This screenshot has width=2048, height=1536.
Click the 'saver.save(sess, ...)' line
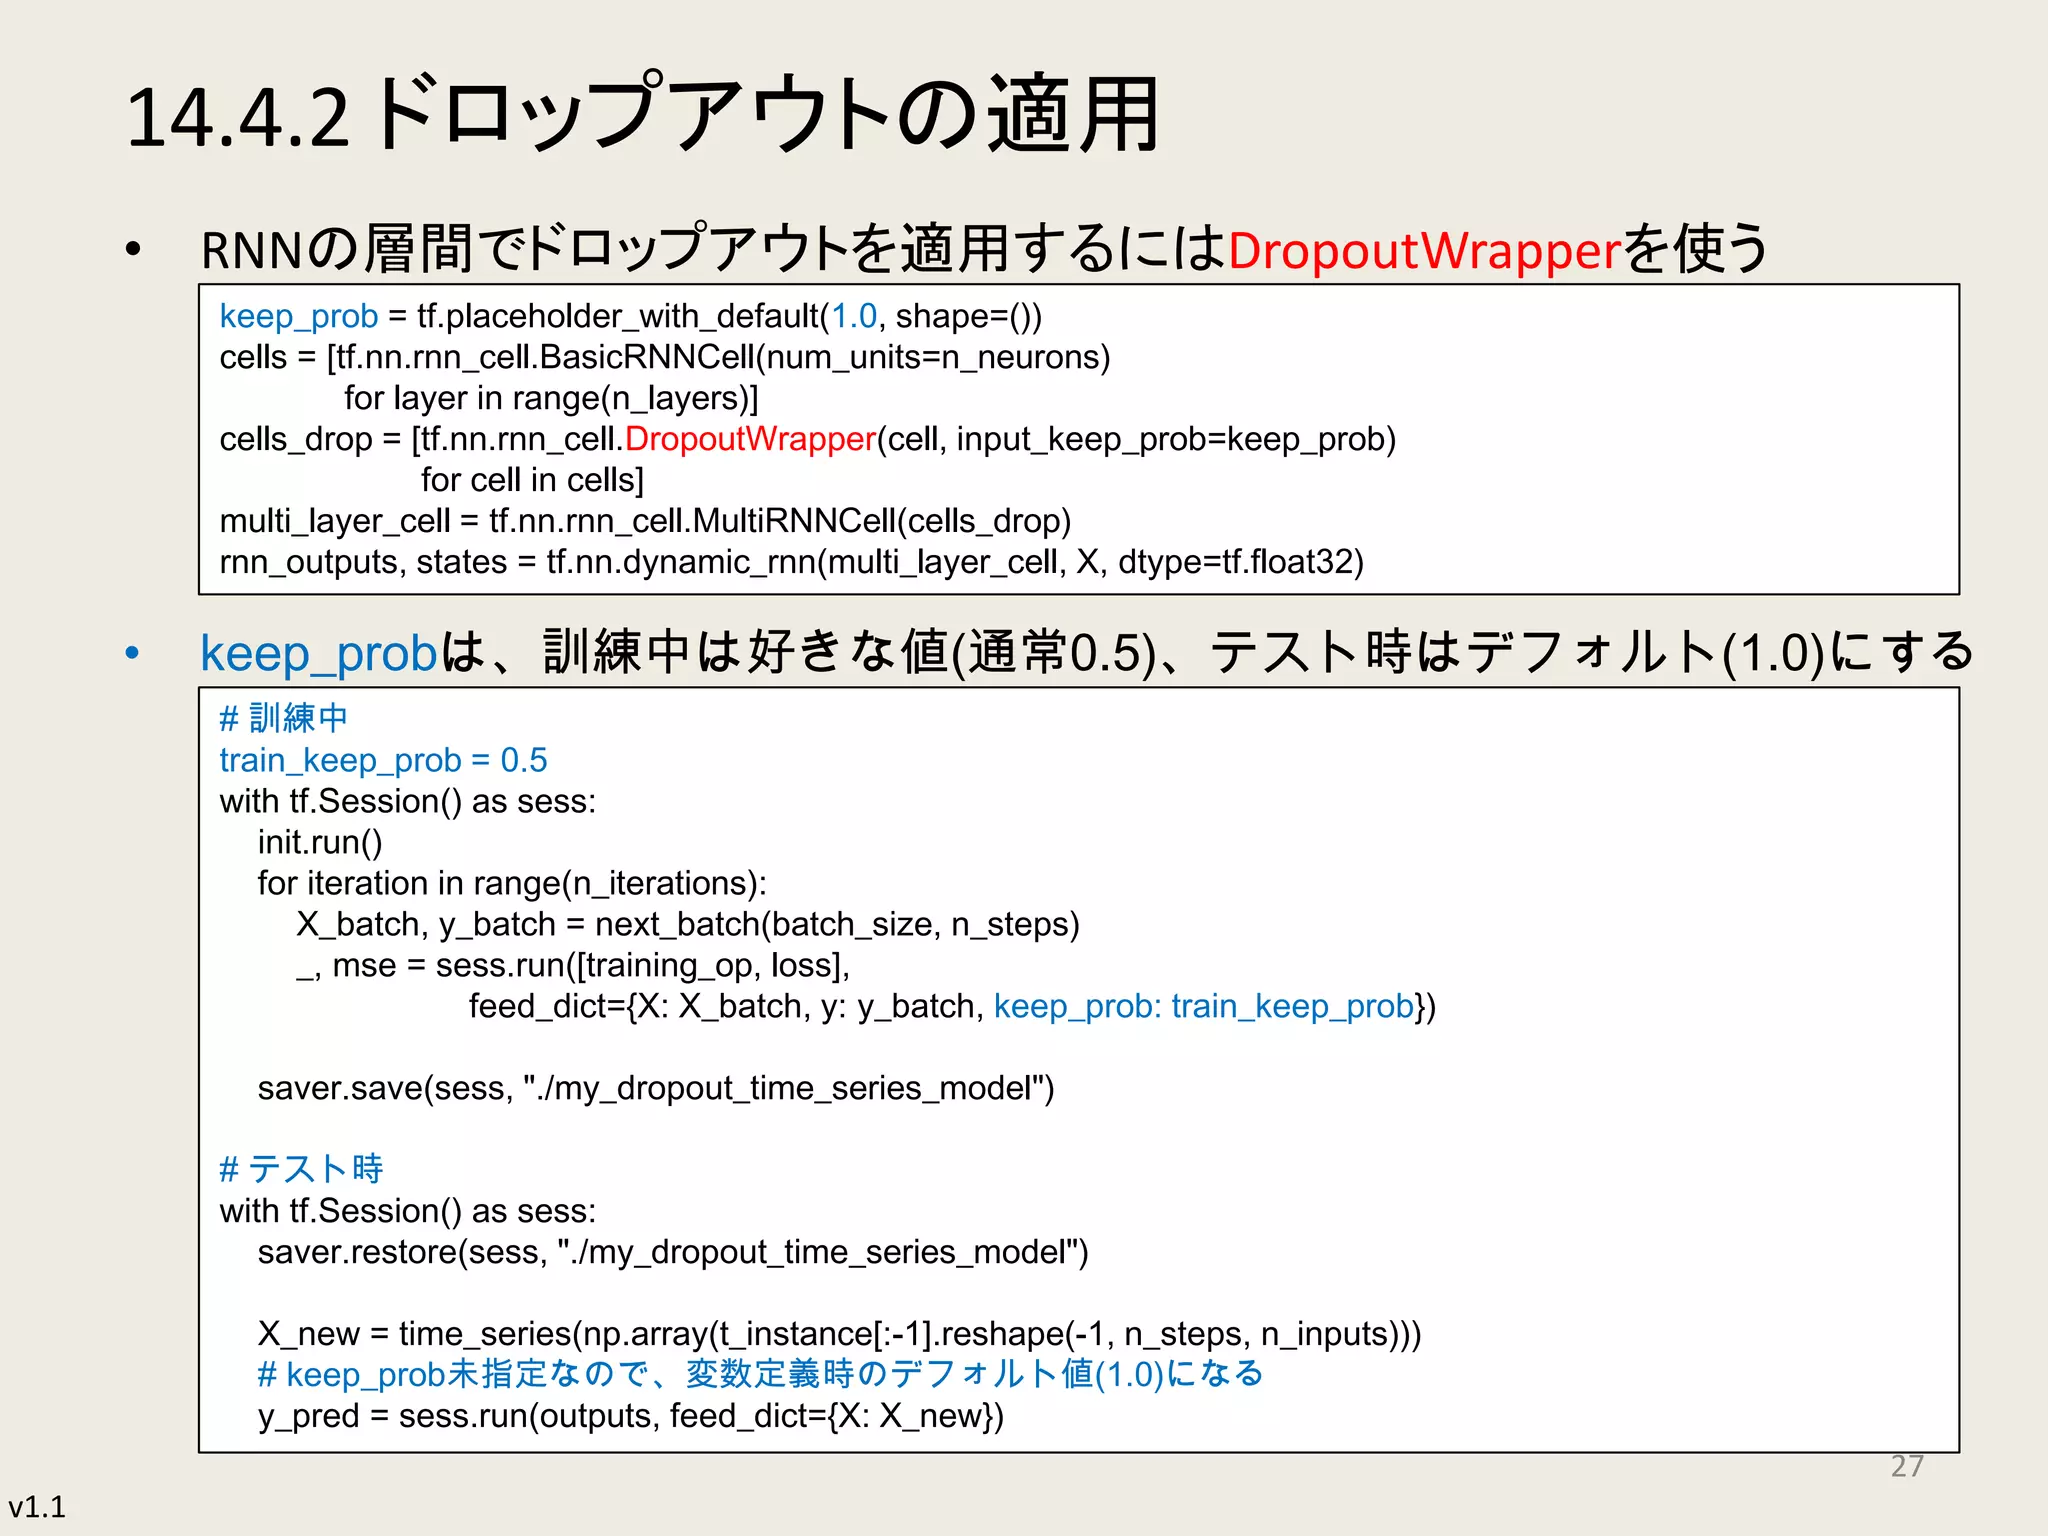pyautogui.click(x=656, y=1089)
